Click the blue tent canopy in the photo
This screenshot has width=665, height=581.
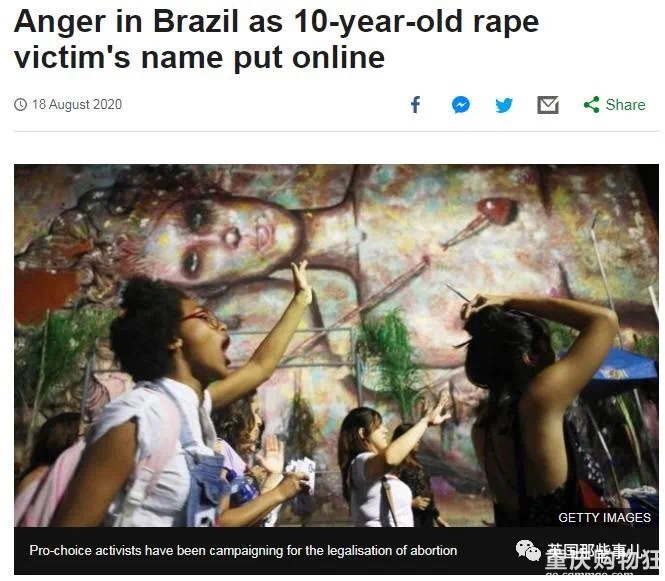point(621,365)
